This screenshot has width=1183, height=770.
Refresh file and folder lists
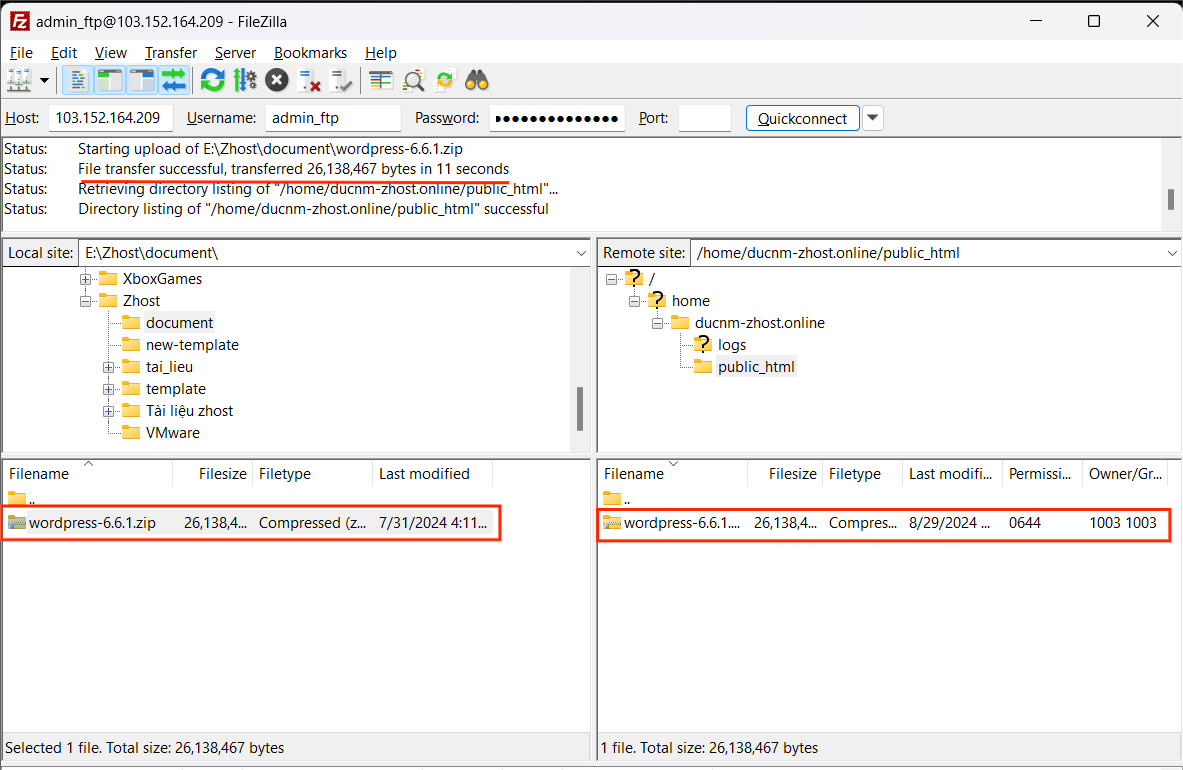[212, 80]
